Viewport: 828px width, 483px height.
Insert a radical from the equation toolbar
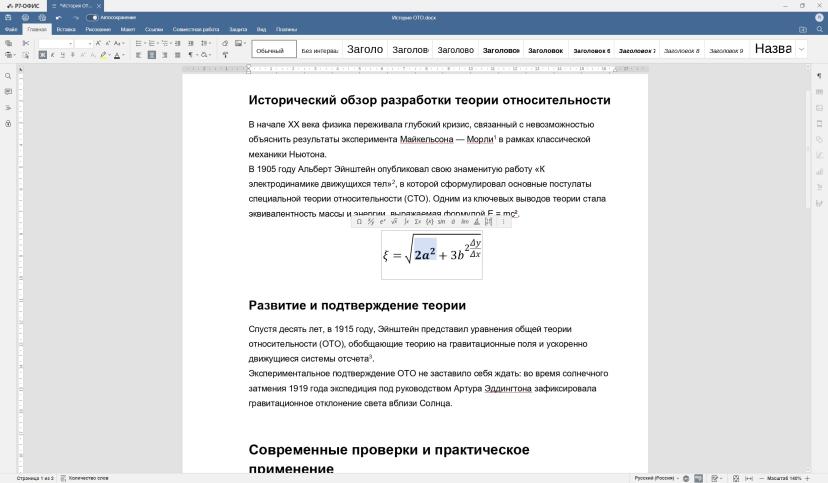(x=394, y=222)
